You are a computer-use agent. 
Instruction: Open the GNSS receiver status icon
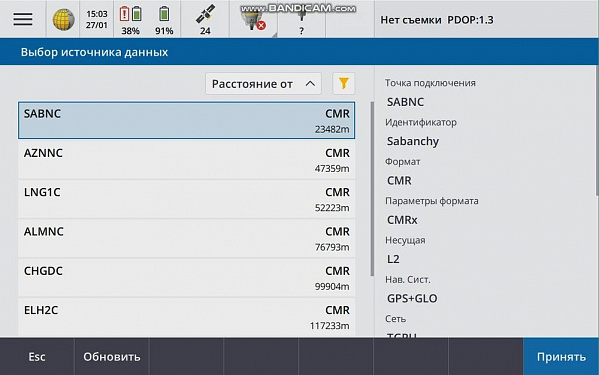[253, 20]
